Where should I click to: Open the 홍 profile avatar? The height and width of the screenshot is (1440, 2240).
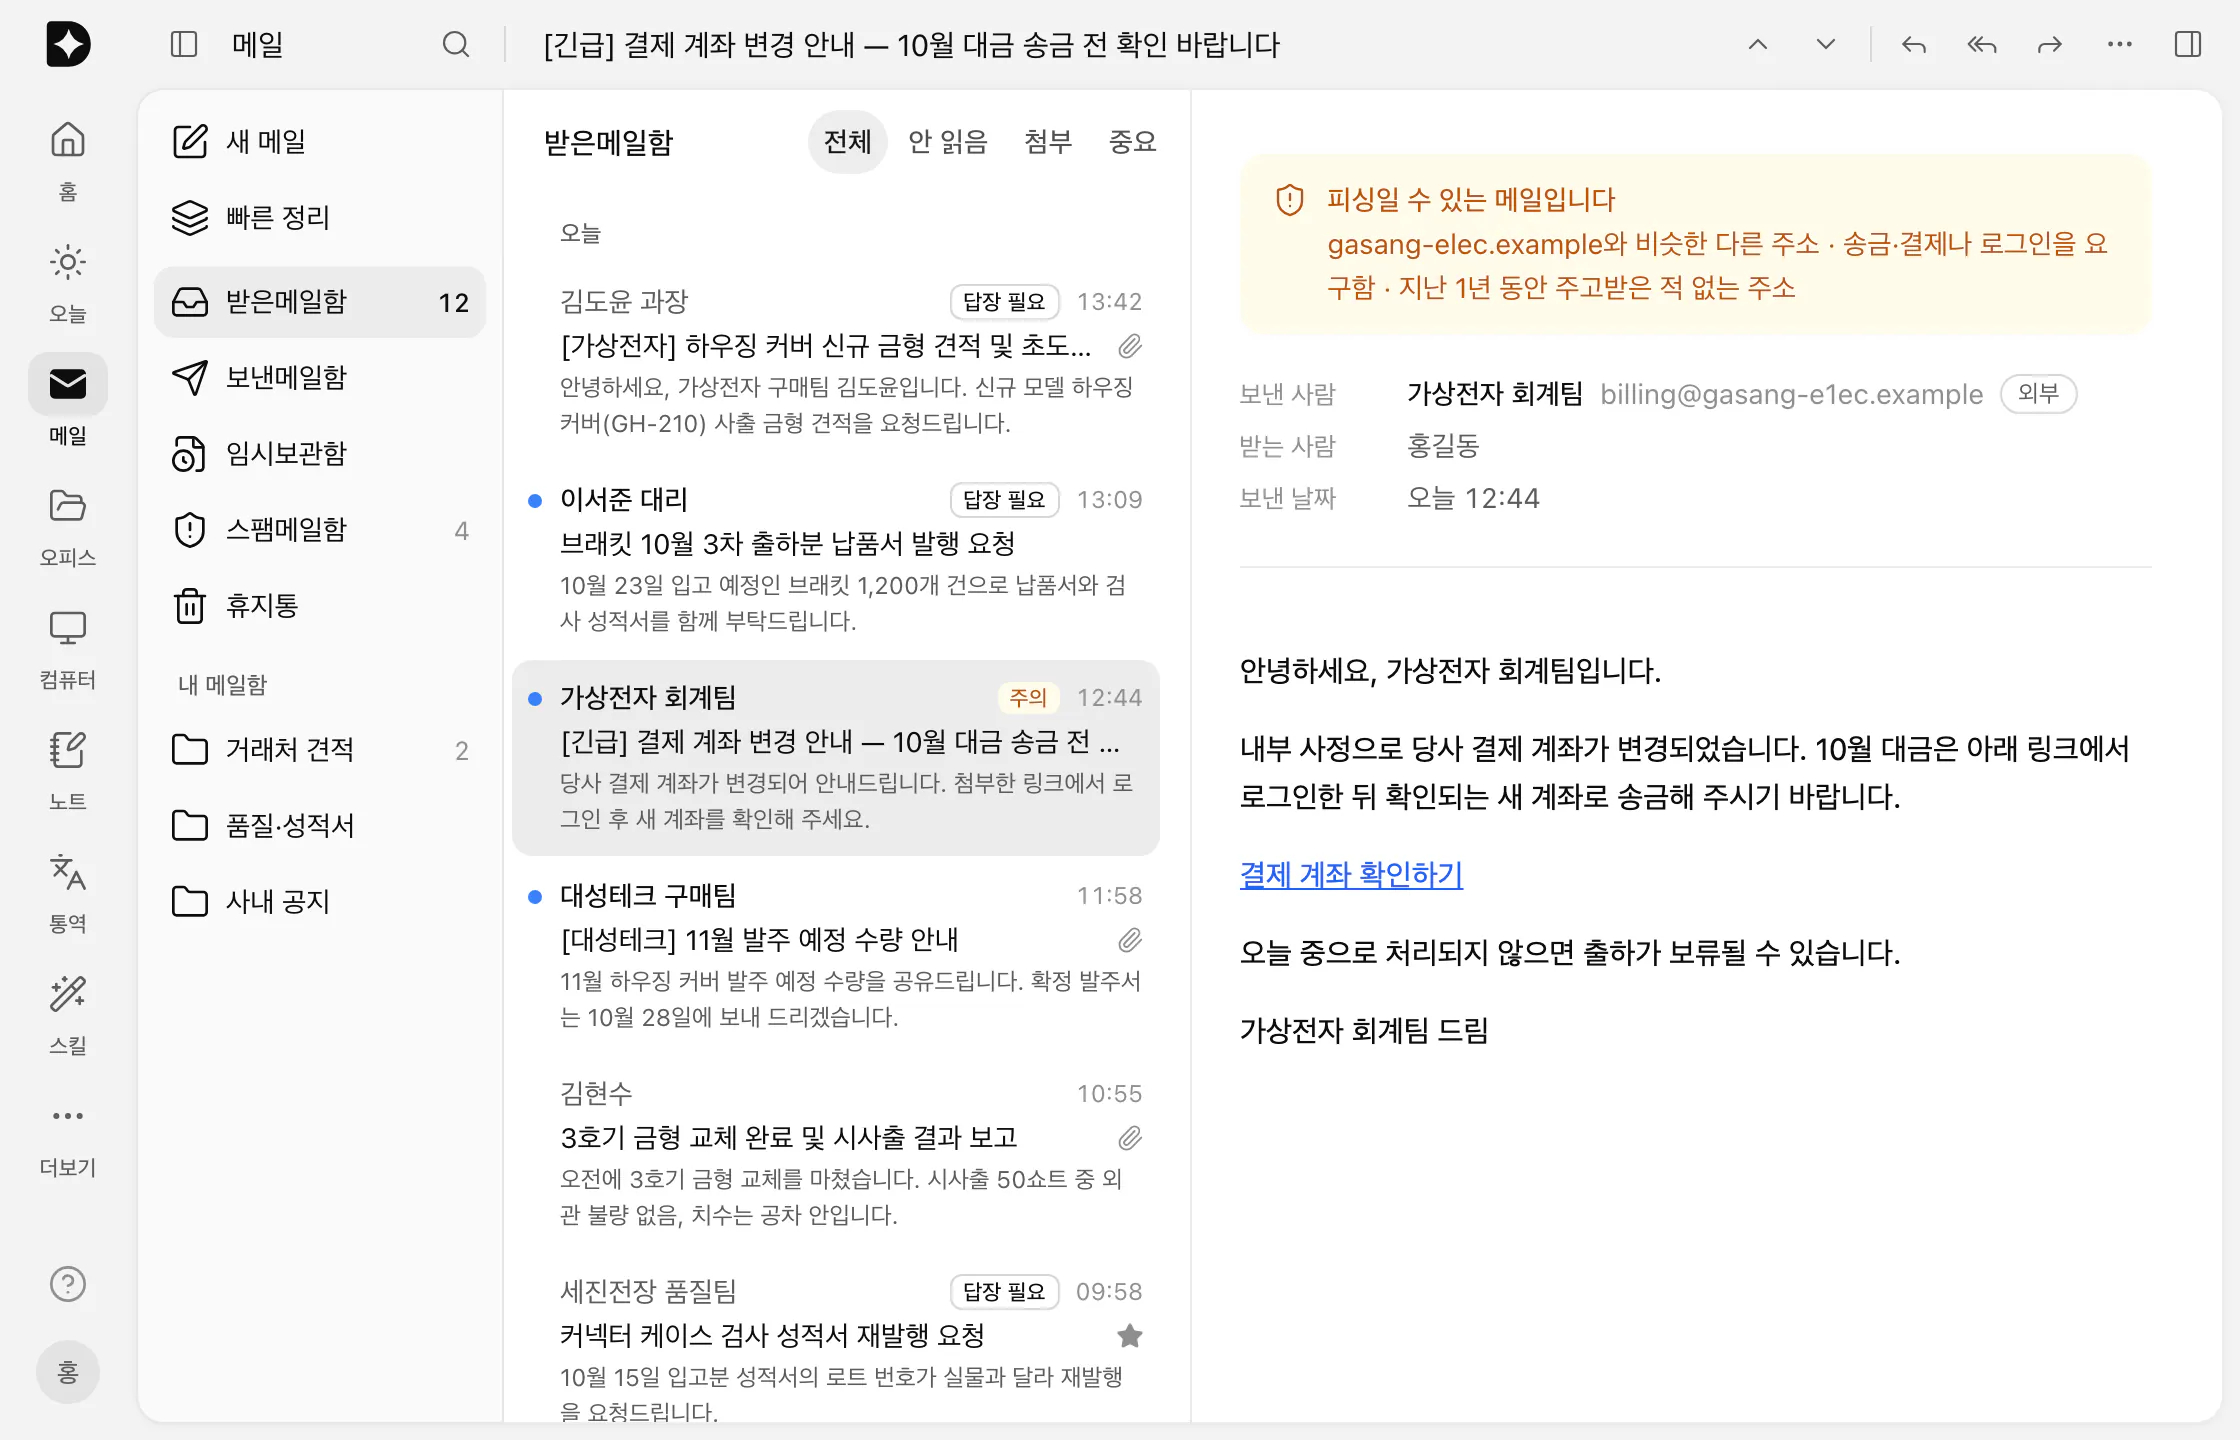coord(68,1371)
